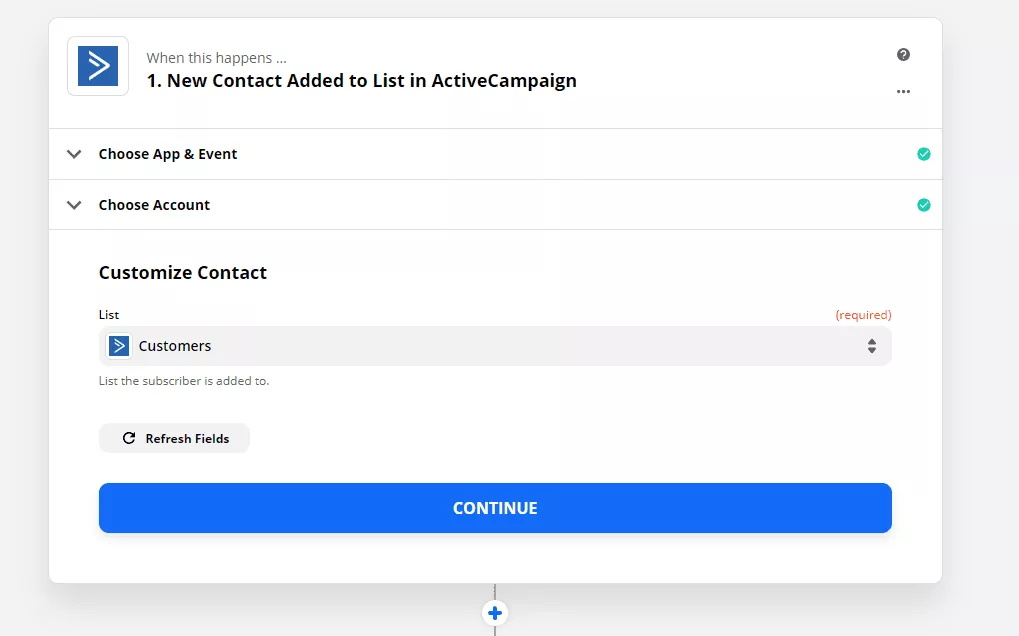Expand the Choose Account chevron
Viewport: 1019px width, 636px height.
(74, 205)
